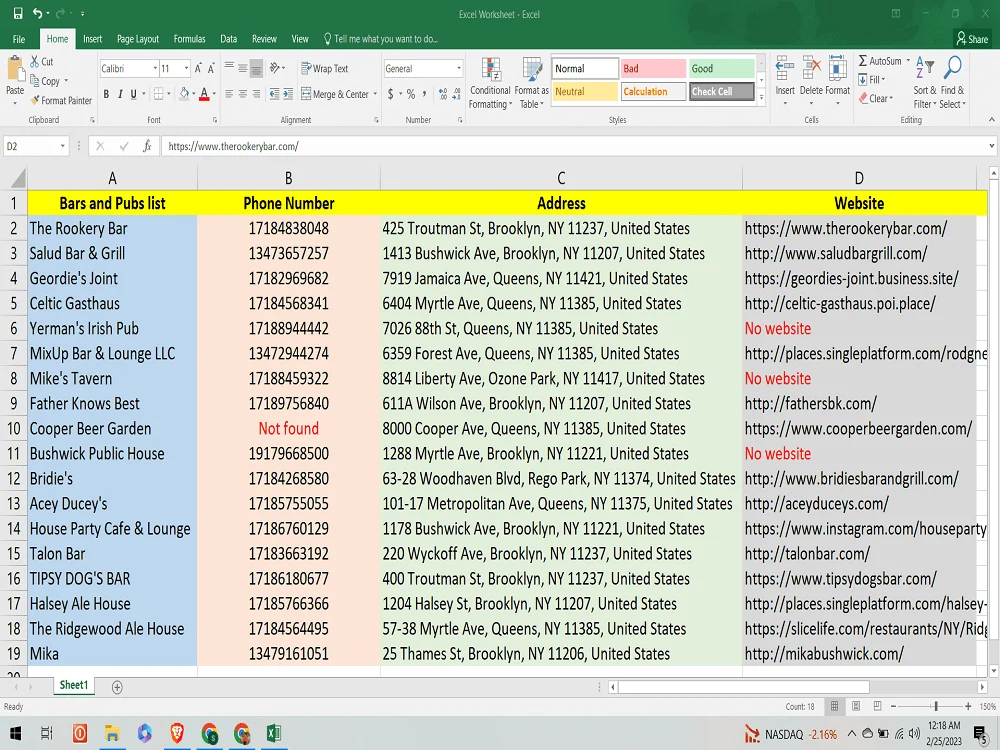Viewport: 1000px width, 750px height.
Task: Expand the cell styles gallery
Action: coord(761,98)
